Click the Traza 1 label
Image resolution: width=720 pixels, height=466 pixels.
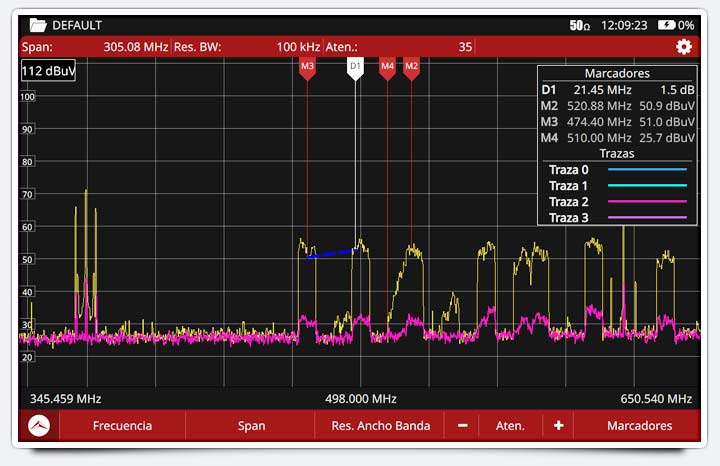click(568, 186)
